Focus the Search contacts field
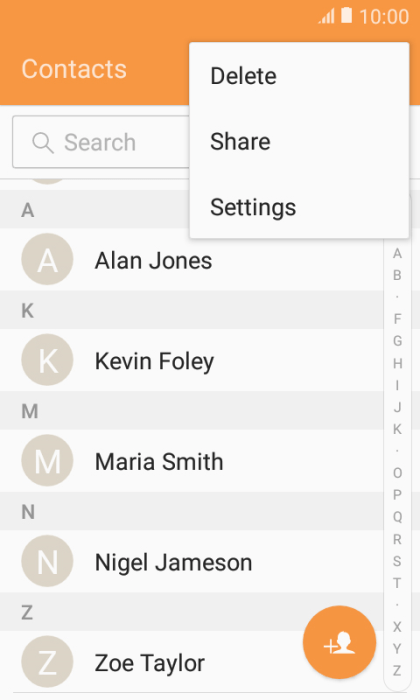 coord(102,142)
